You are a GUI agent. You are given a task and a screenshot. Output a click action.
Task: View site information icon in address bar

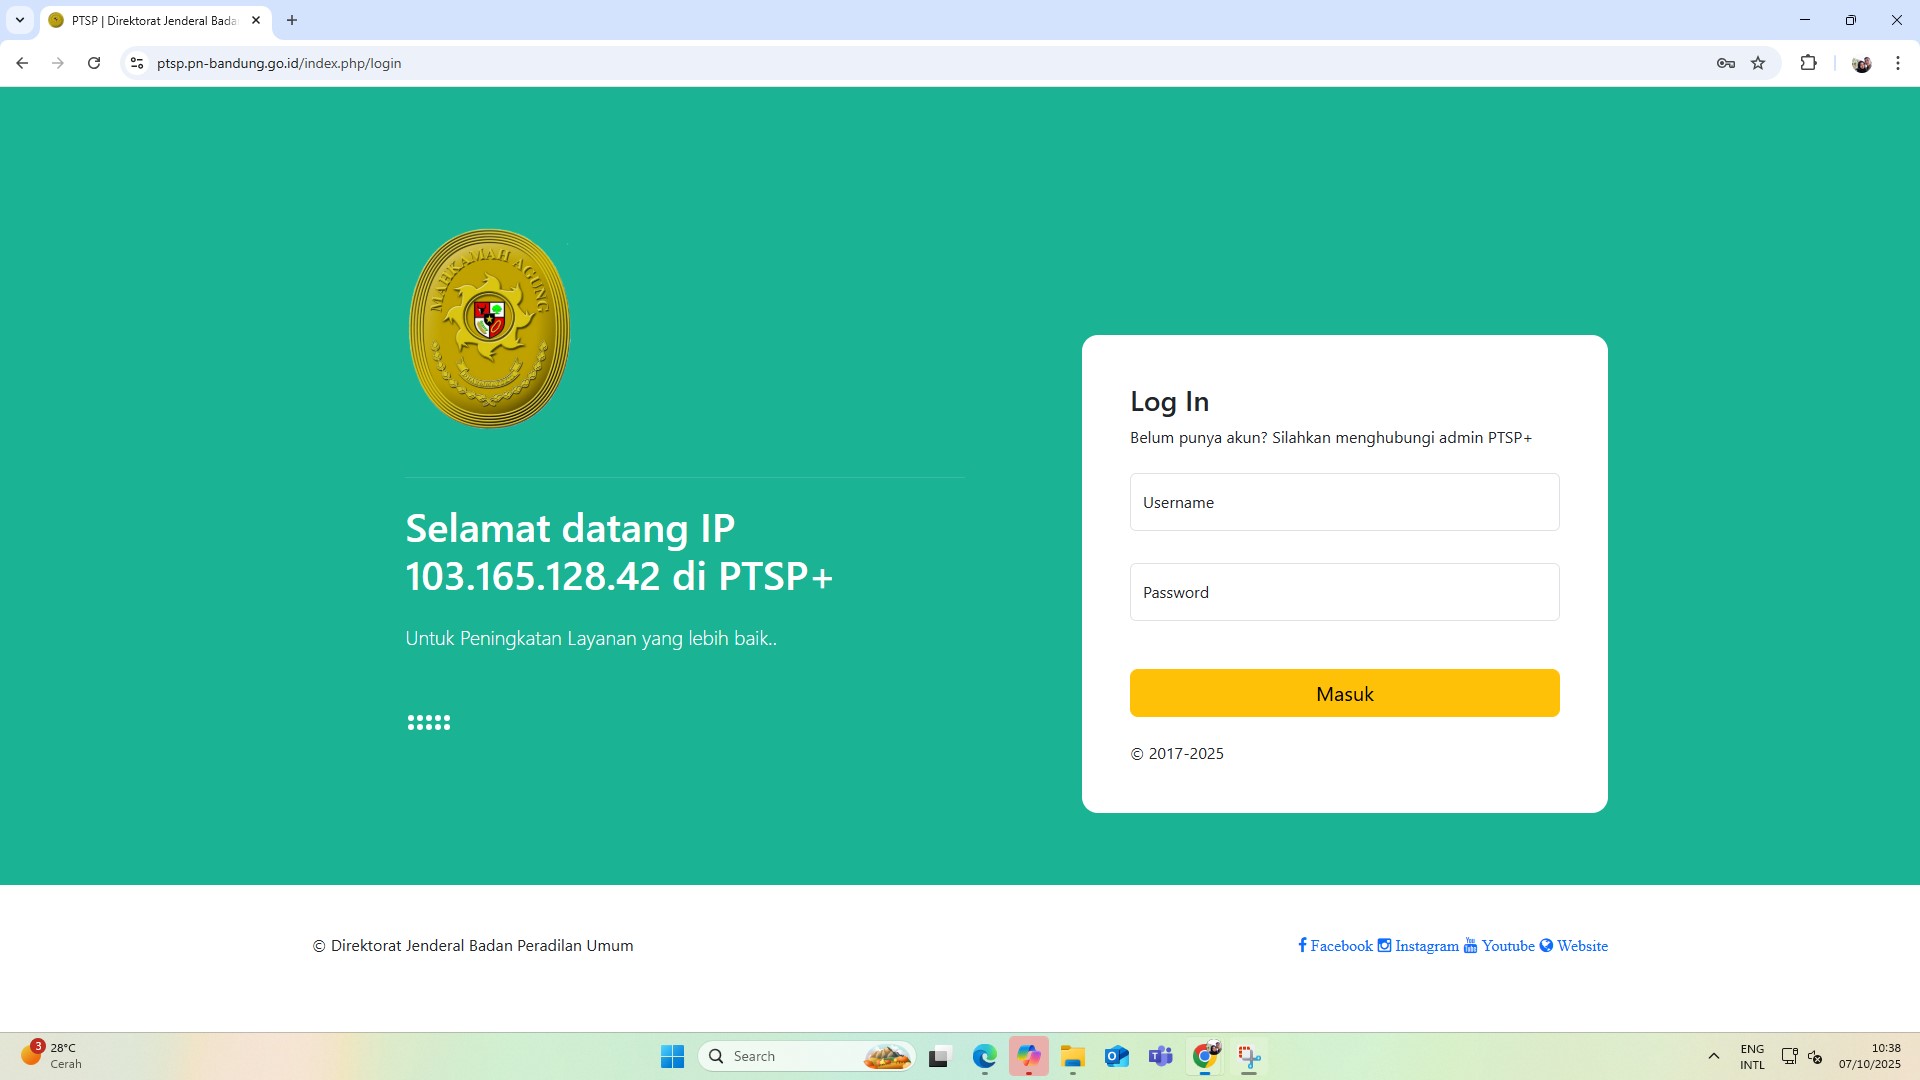[137, 63]
